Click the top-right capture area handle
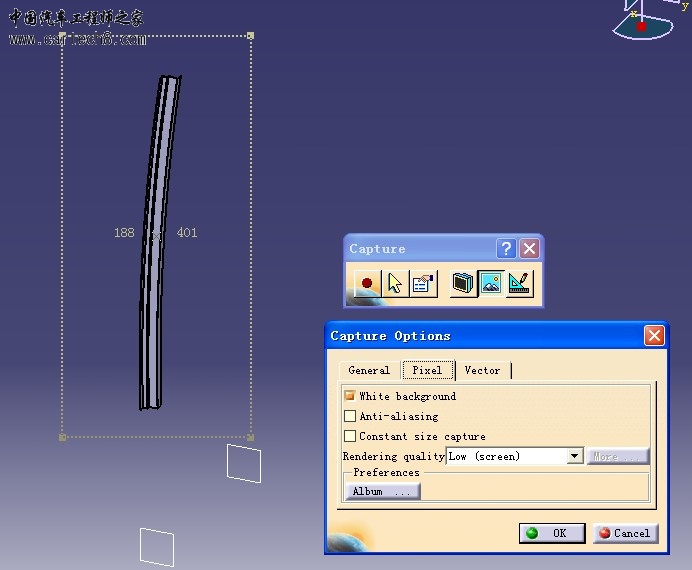 pos(250,35)
